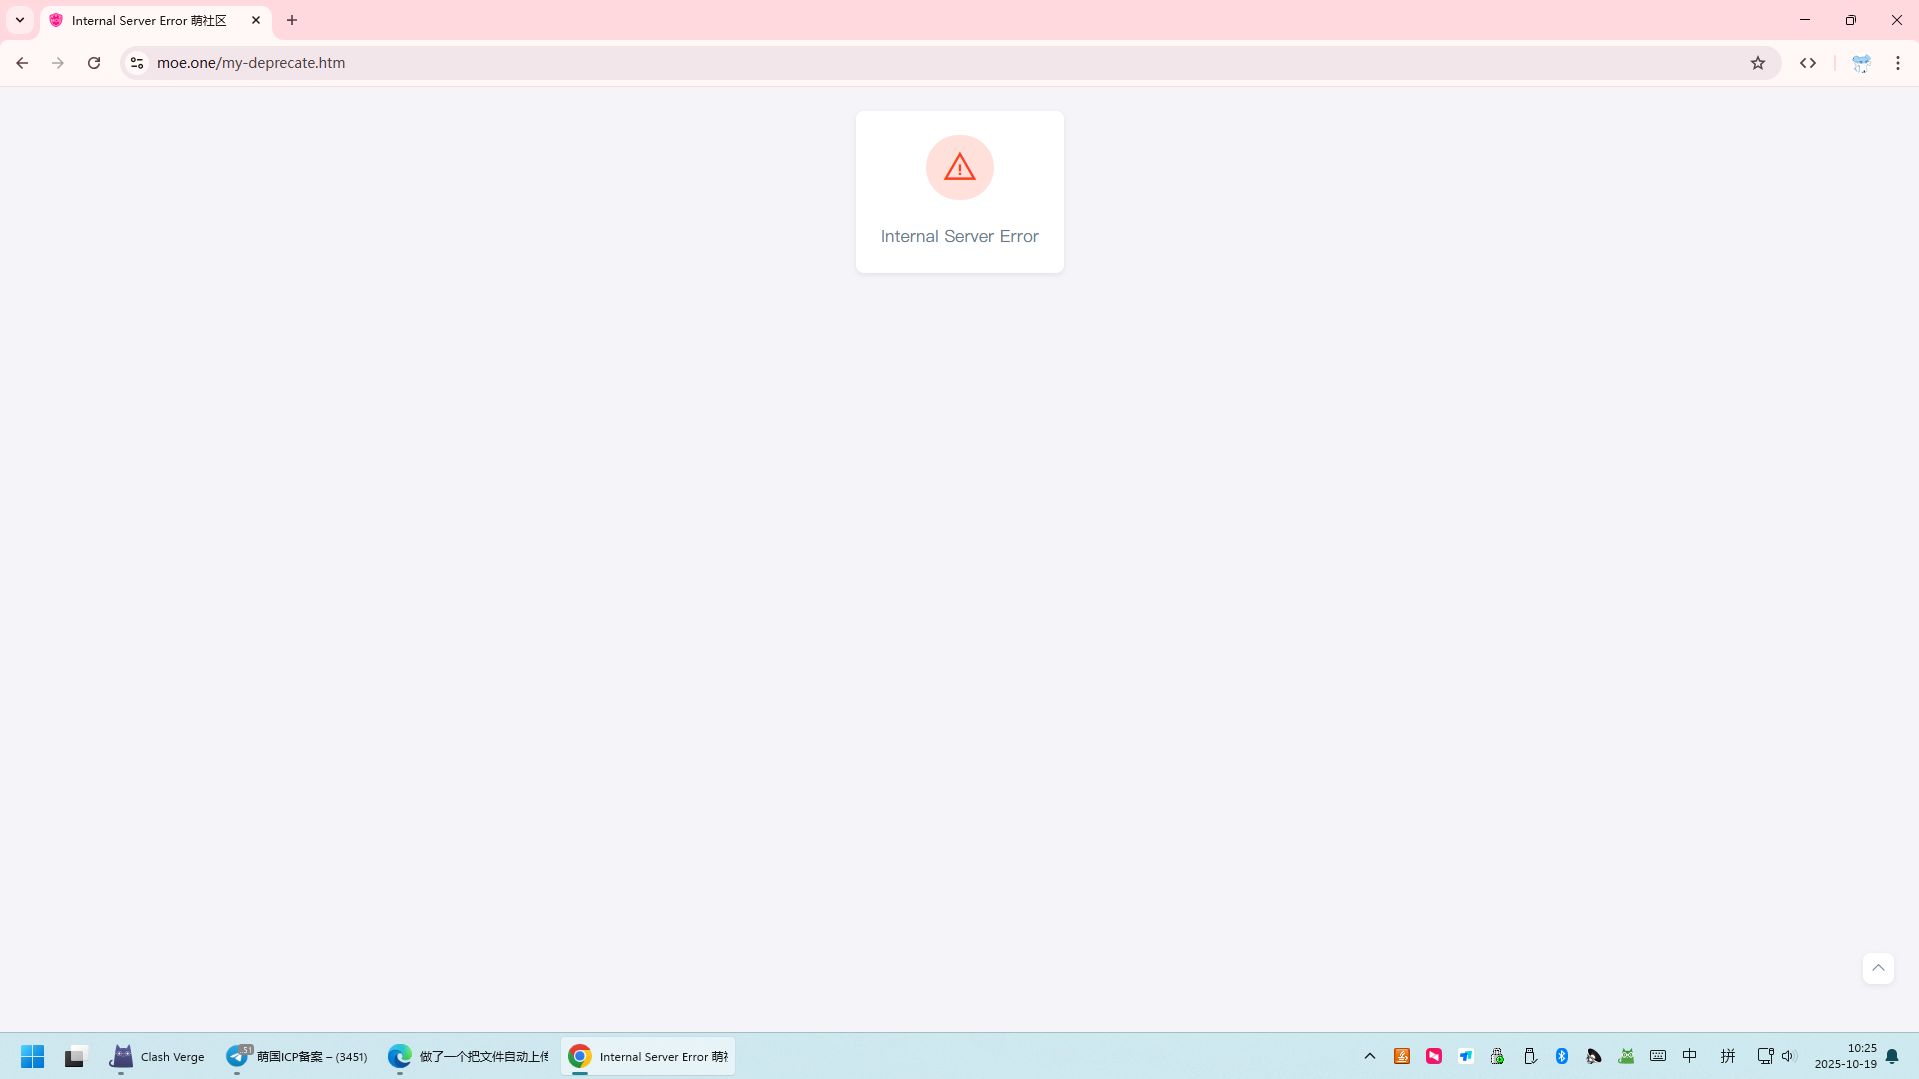
Task: Show hidden system tray icons
Action: (1370, 1056)
